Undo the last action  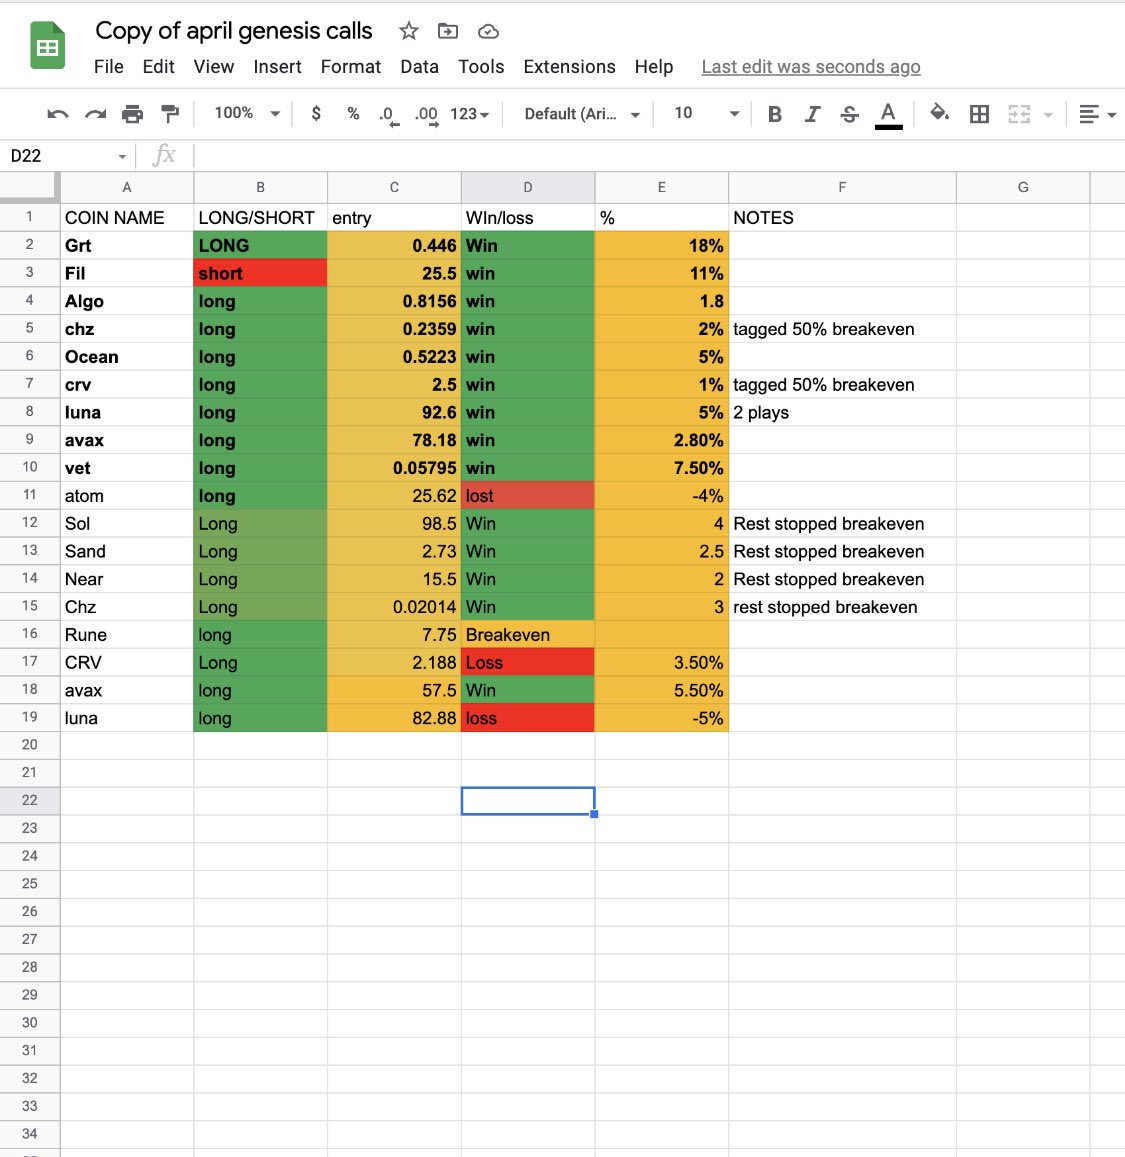tap(58, 114)
